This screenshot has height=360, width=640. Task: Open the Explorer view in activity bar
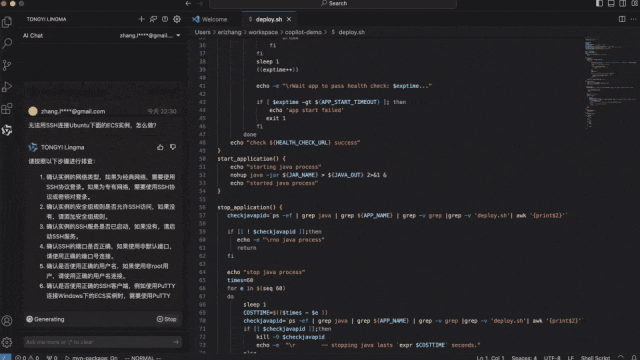(7, 22)
